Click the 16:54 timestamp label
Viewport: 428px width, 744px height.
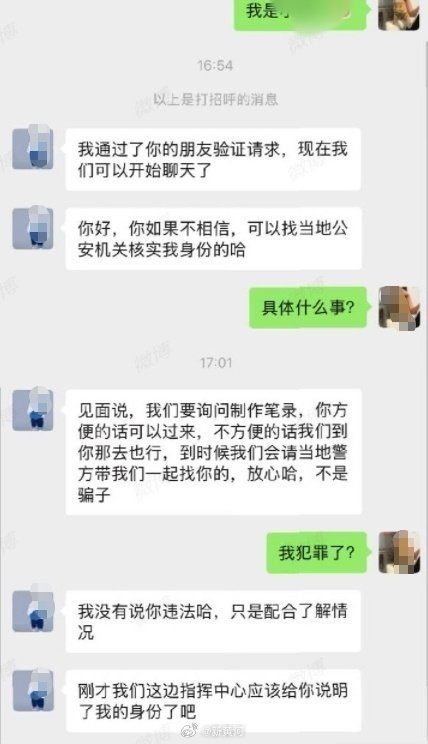[215, 65]
